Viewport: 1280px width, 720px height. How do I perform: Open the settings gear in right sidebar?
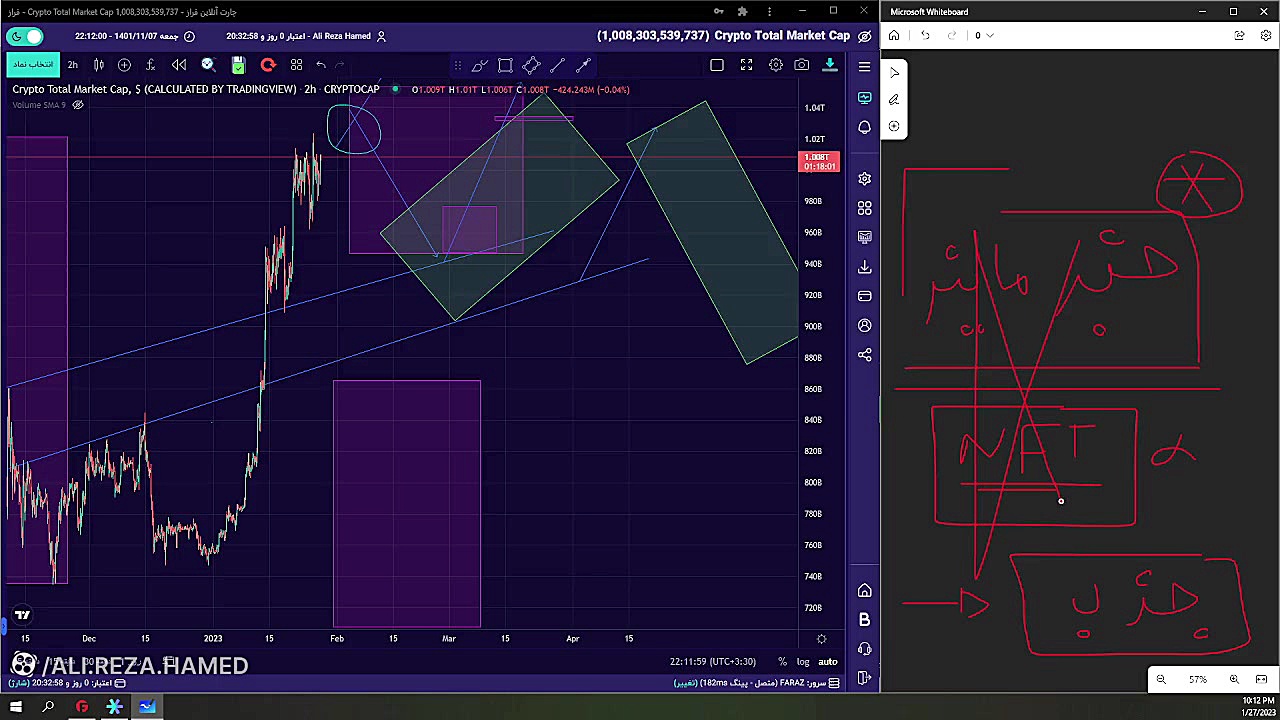click(x=864, y=179)
